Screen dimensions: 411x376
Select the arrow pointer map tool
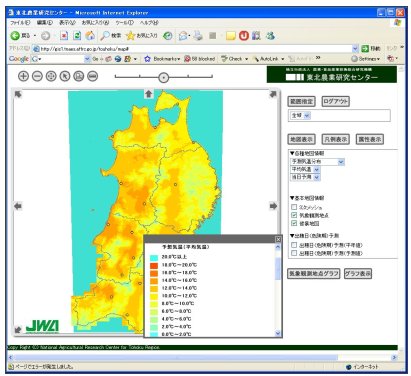click(x=65, y=76)
